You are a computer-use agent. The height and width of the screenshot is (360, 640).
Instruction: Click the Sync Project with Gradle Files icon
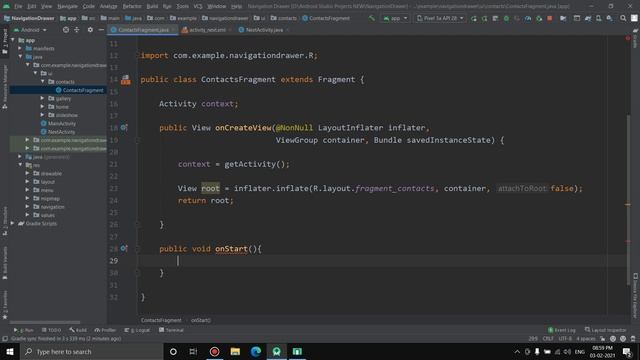point(588,18)
